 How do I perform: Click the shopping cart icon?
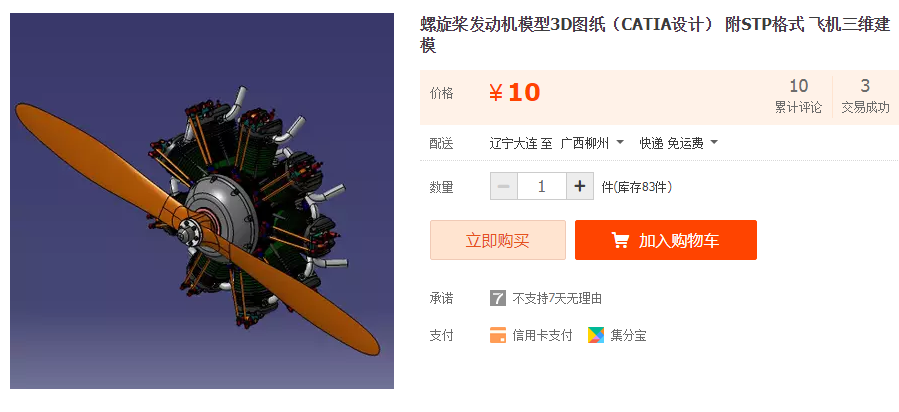click(620, 240)
